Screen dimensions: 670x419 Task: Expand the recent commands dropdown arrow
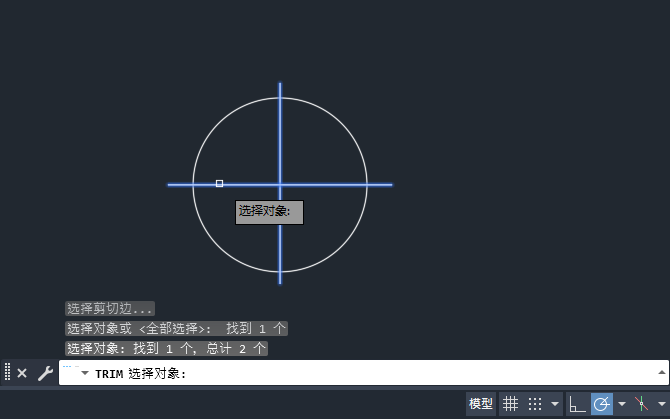[85, 373]
